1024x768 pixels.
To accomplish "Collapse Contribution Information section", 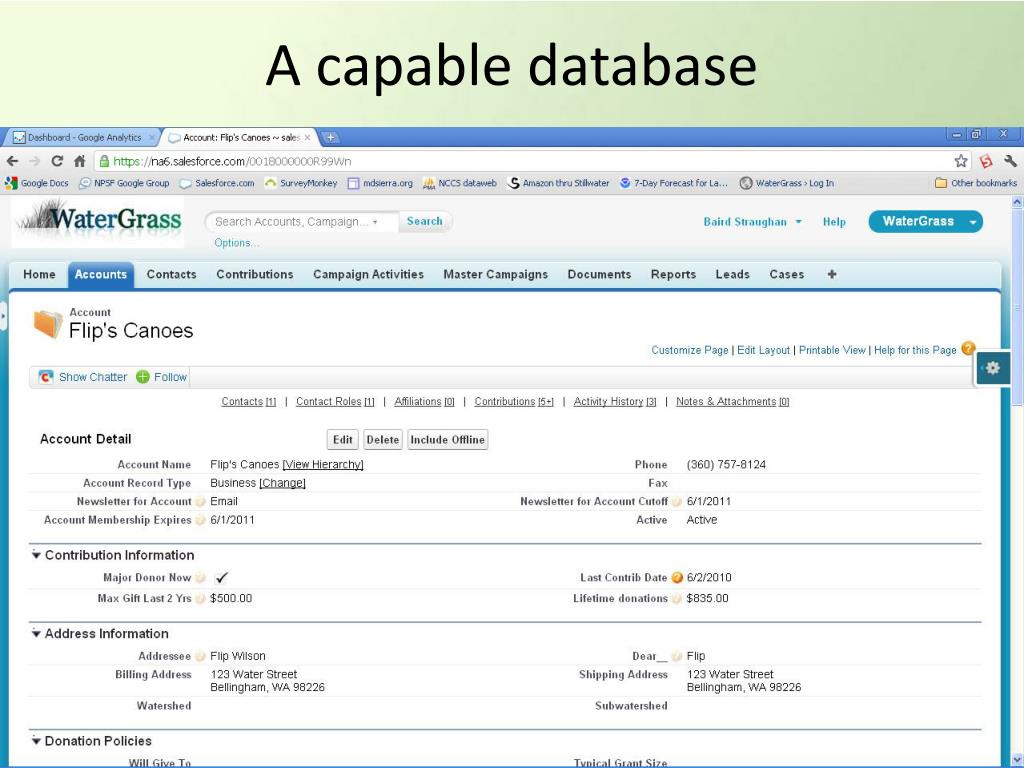I will tap(36, 555).
